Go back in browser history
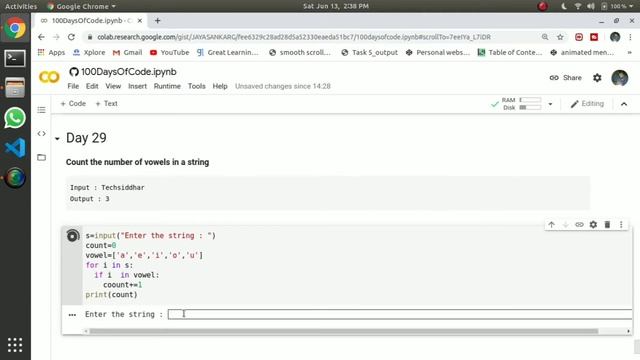 tap(41, 37)
